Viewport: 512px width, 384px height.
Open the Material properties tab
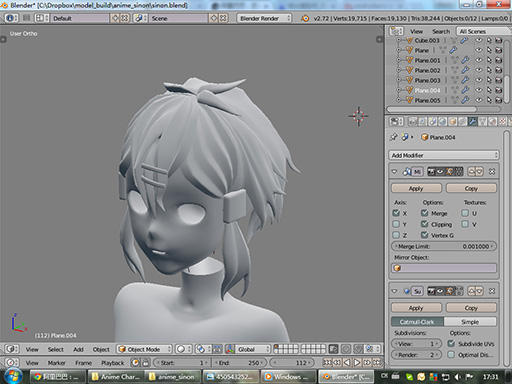click(492, 122)
